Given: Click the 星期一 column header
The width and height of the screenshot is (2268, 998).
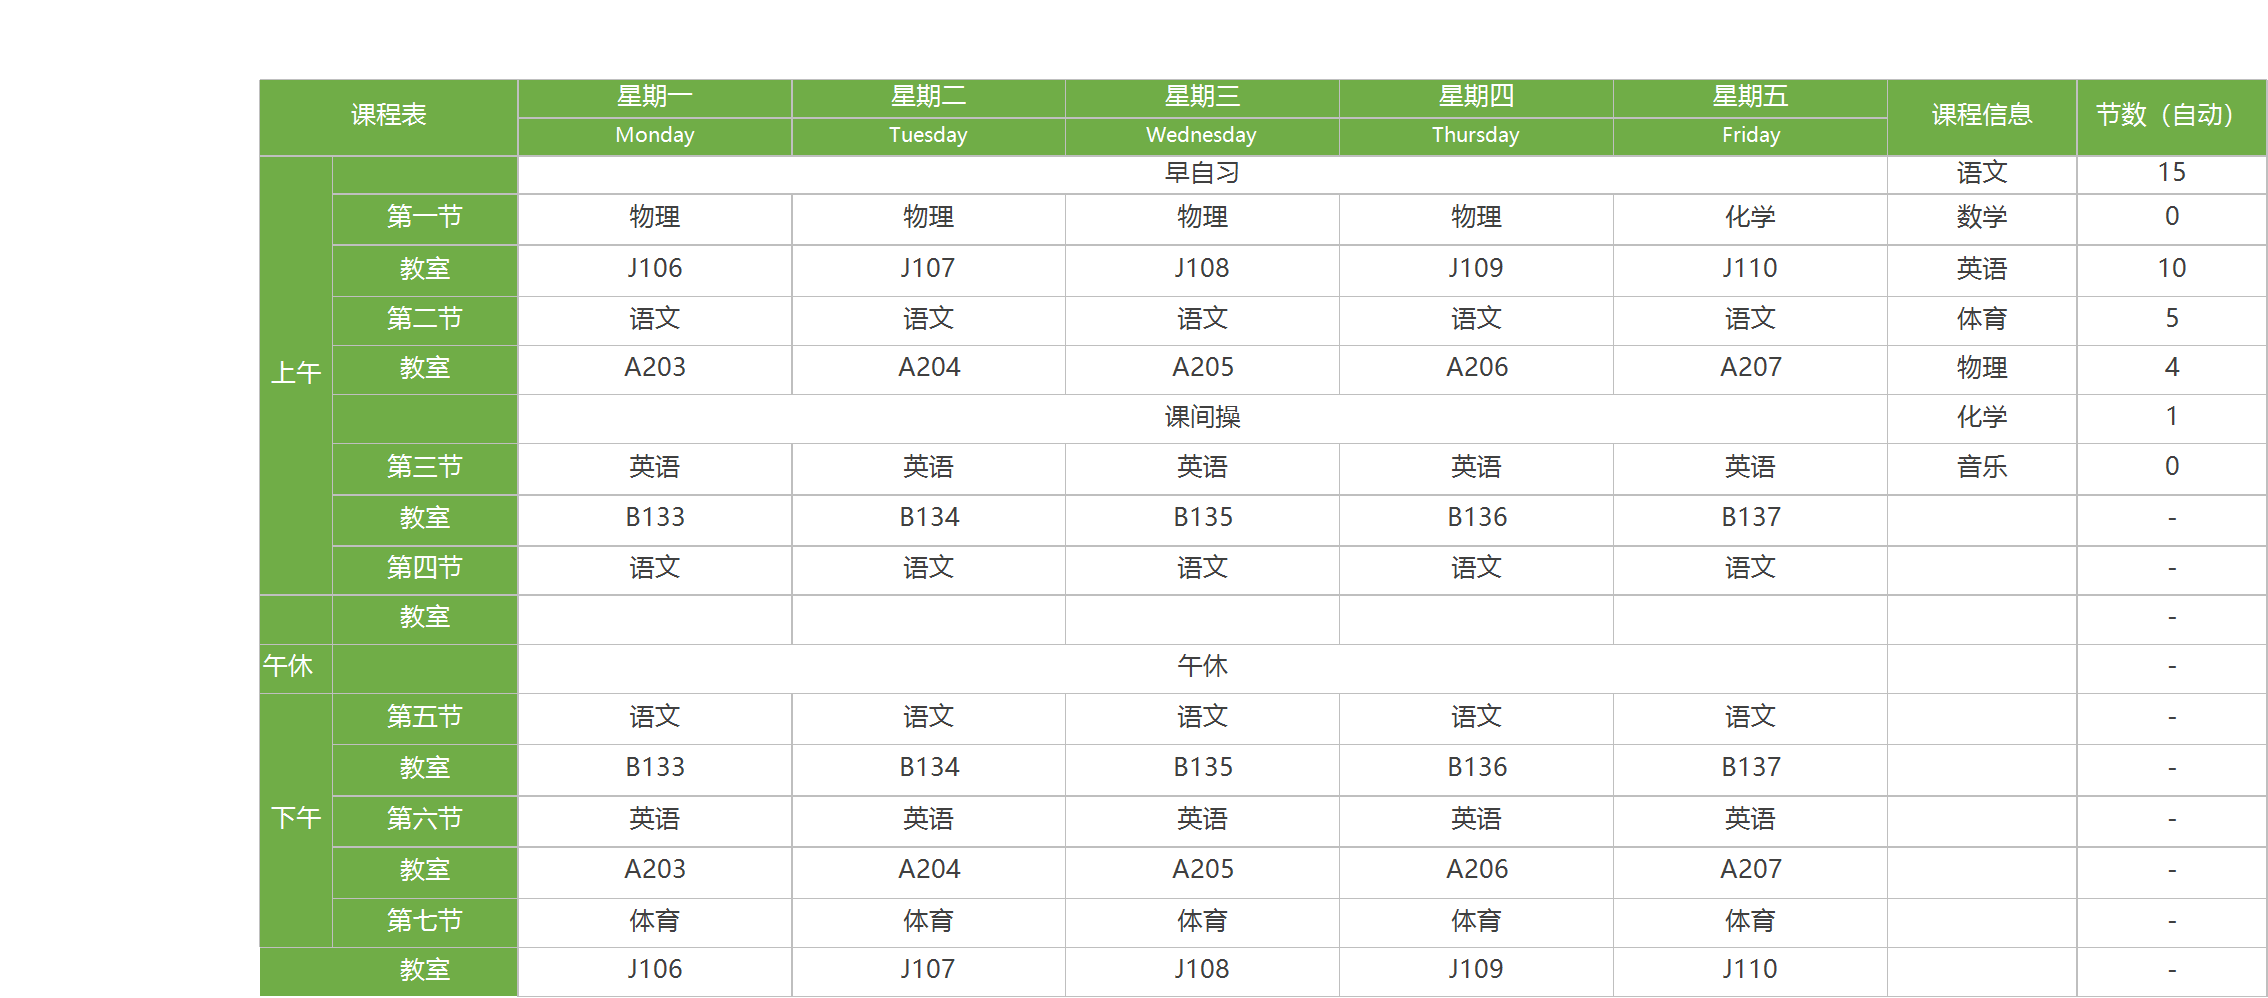Looking at the screenshot, I should click(x=655, y=98).
